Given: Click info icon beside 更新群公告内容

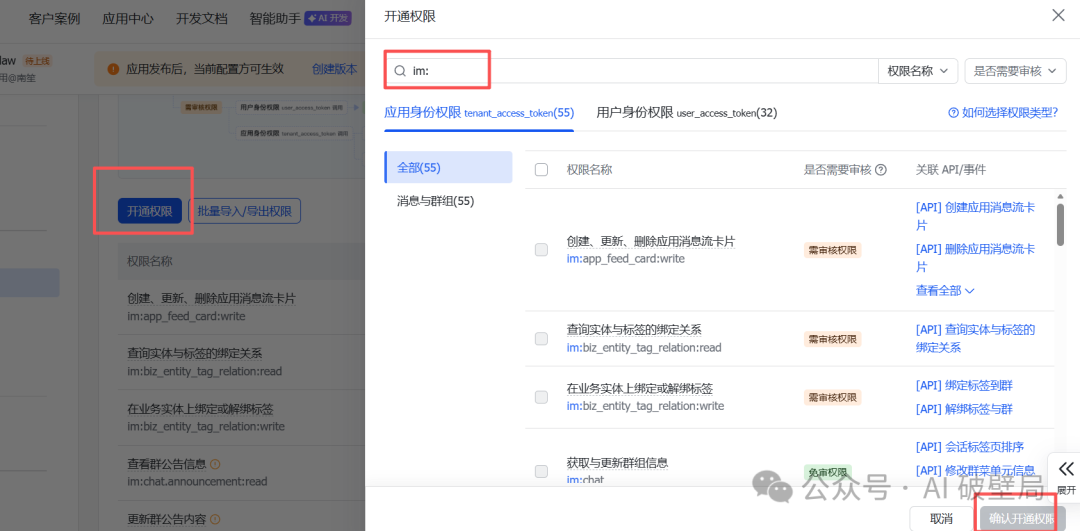Looking at the screenshot, I should point(214,519).
